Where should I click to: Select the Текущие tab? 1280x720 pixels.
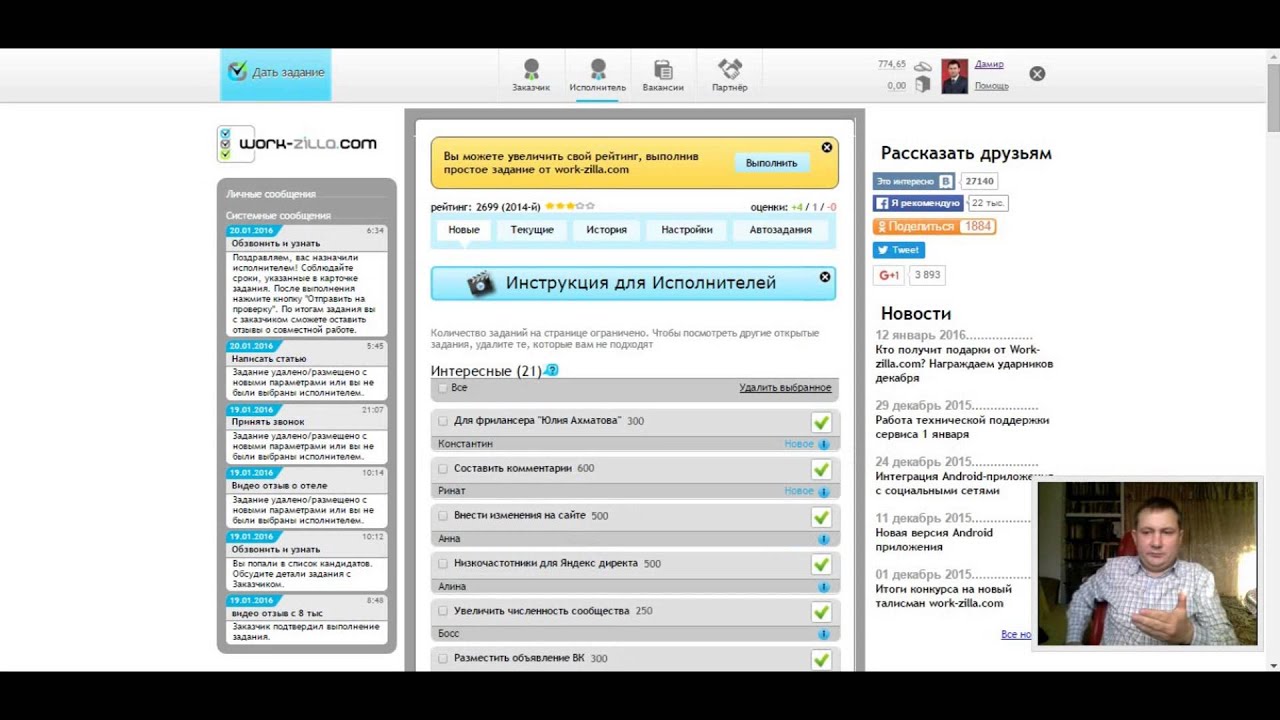pyautogui.click(x=532, y=230)
